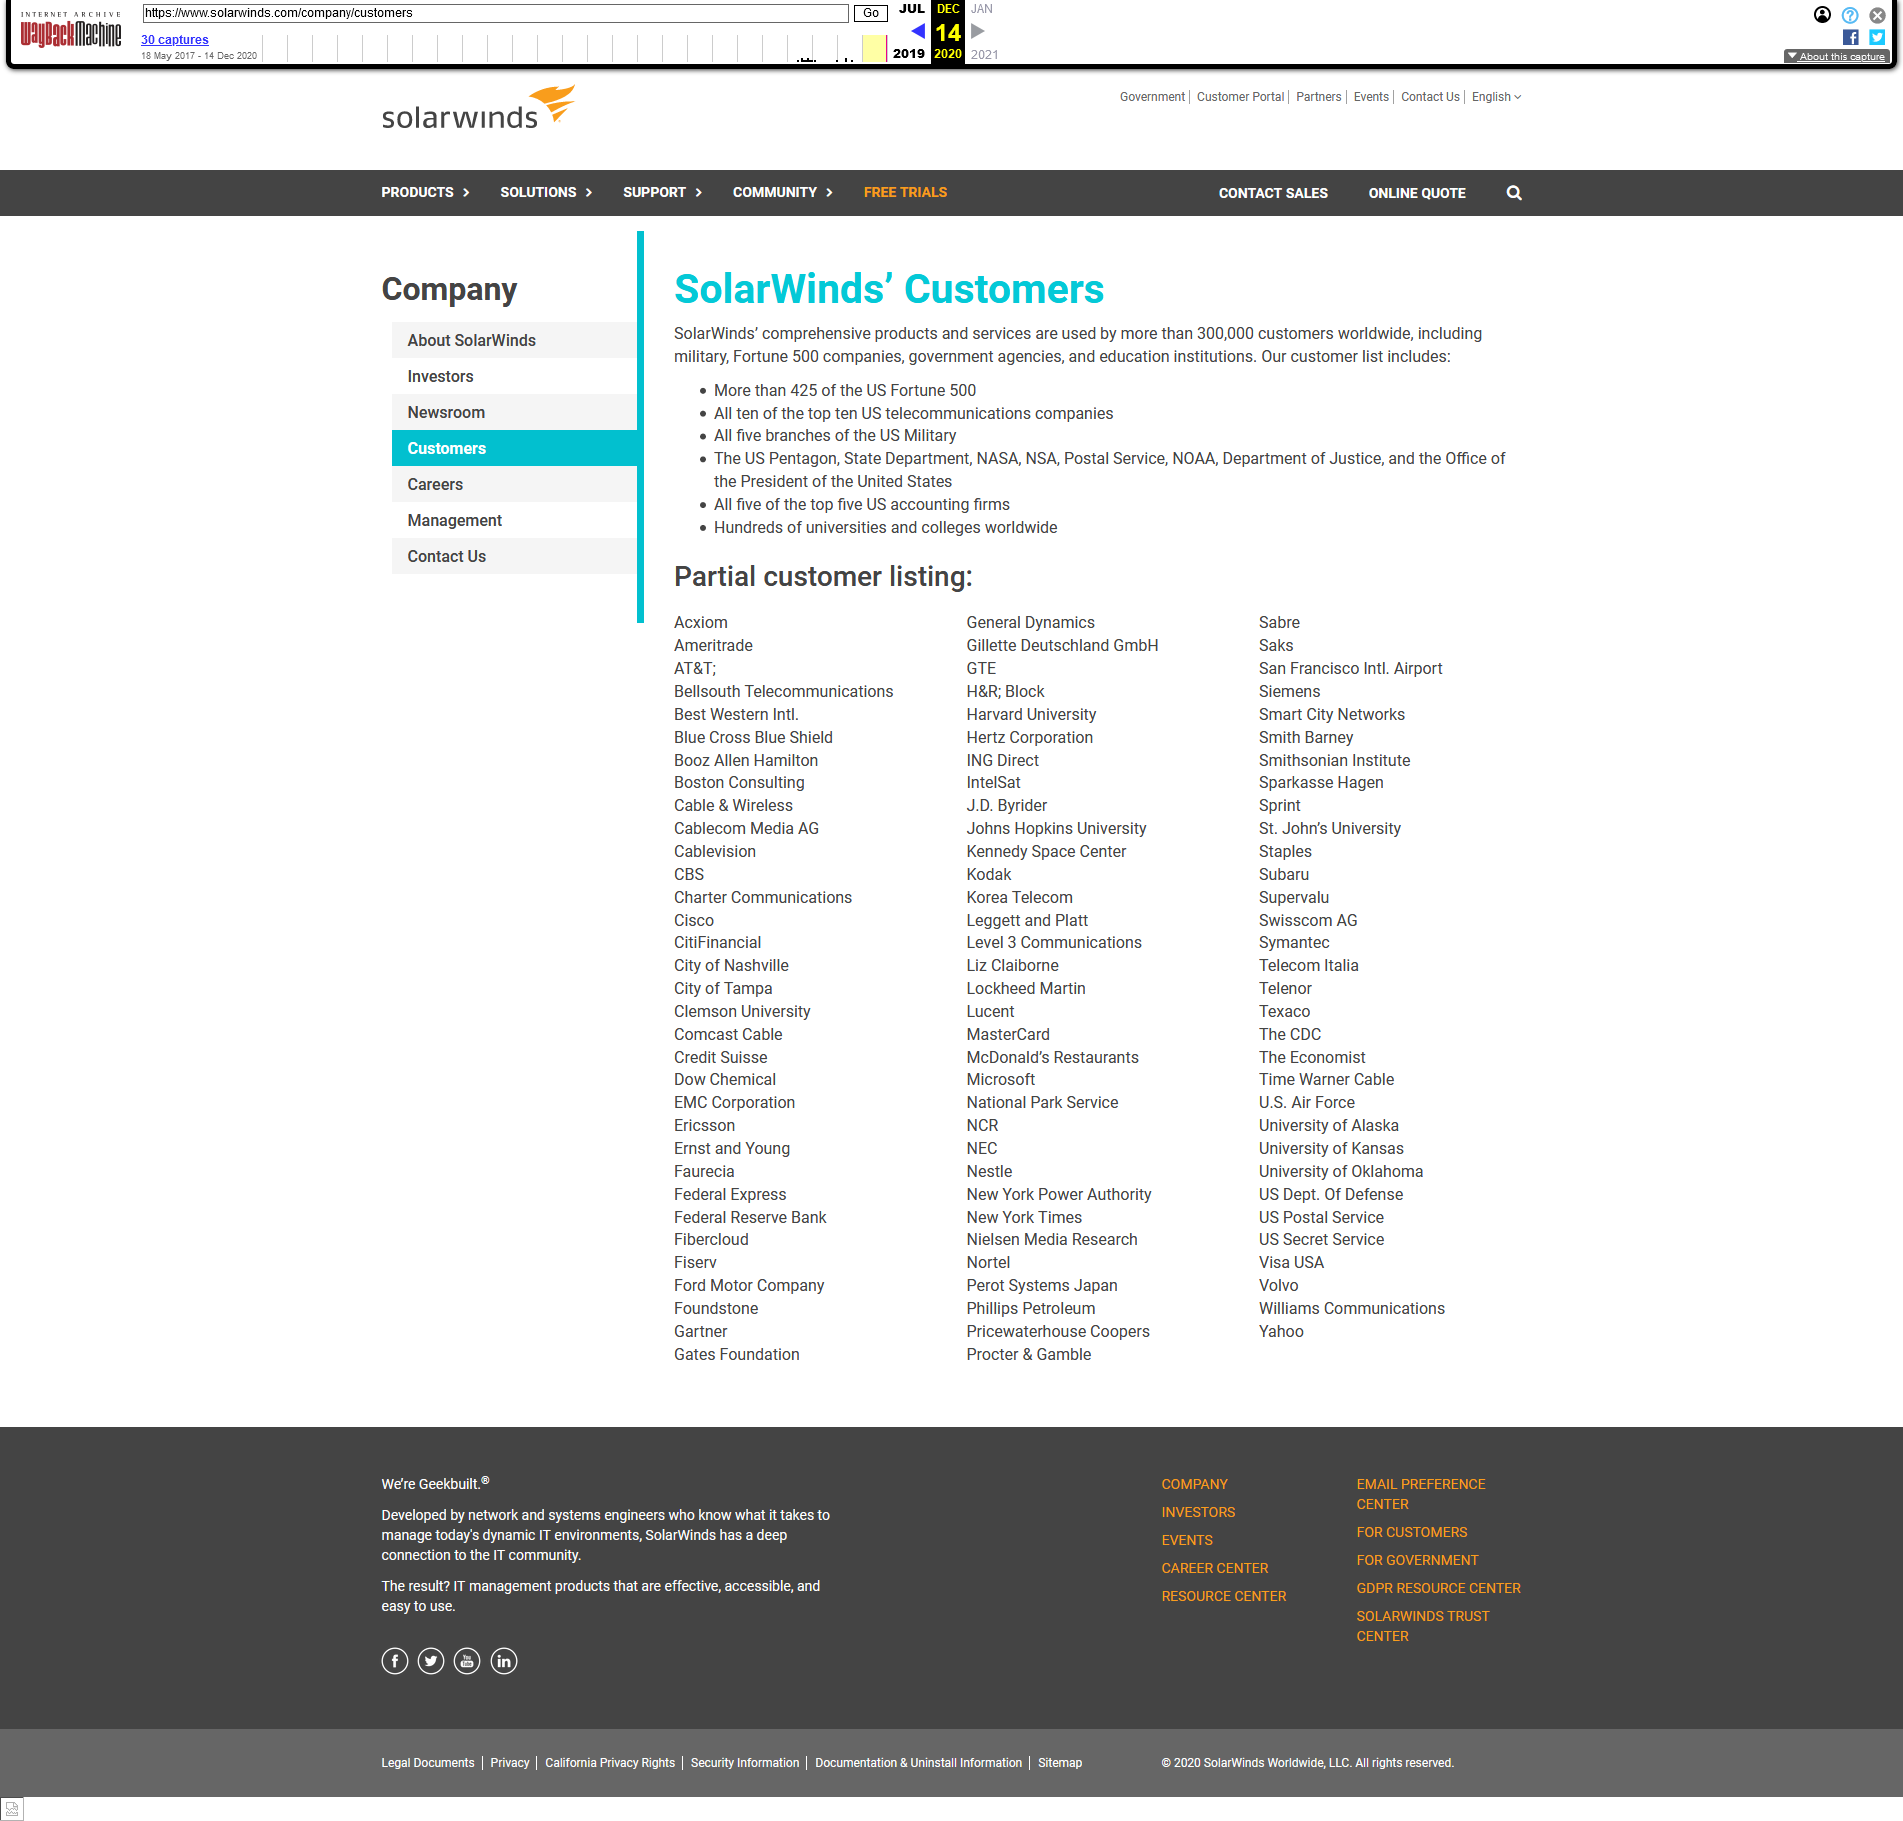
Task: Expand the COMMUNITY menu
Action: pyautogui.click(x=782, y=193)
